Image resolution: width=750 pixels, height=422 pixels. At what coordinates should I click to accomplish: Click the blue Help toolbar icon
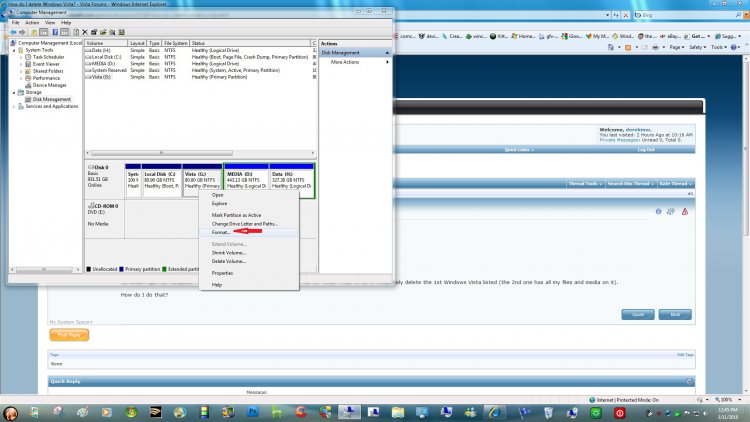tap(55, 32)
